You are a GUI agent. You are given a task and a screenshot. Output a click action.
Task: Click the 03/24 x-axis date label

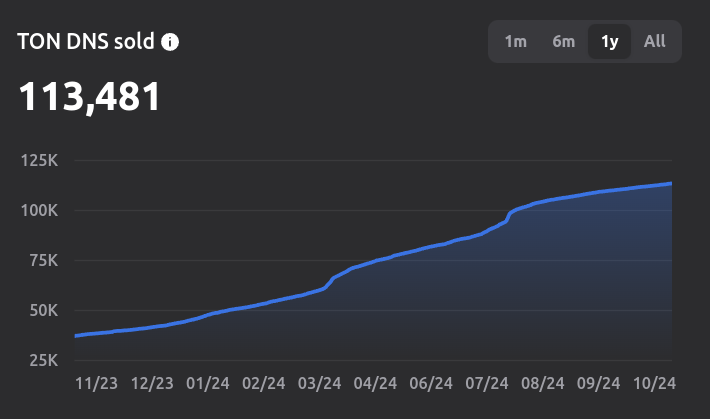tap(319, 384)
